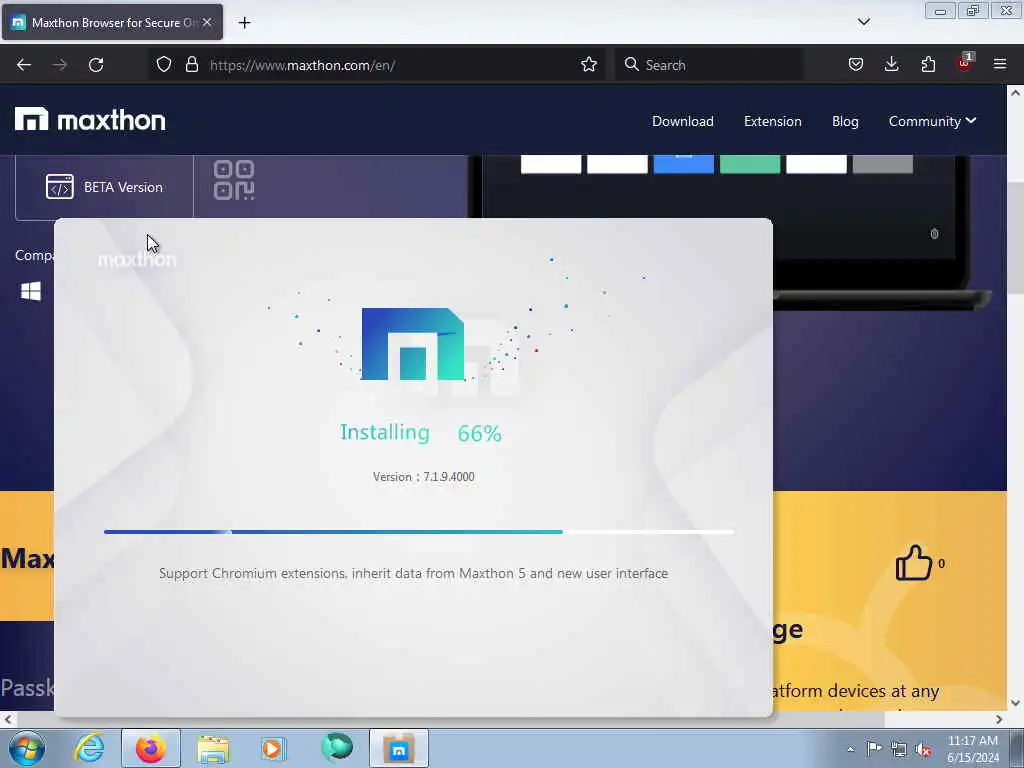Click the installer progress bar

[419, 532]
